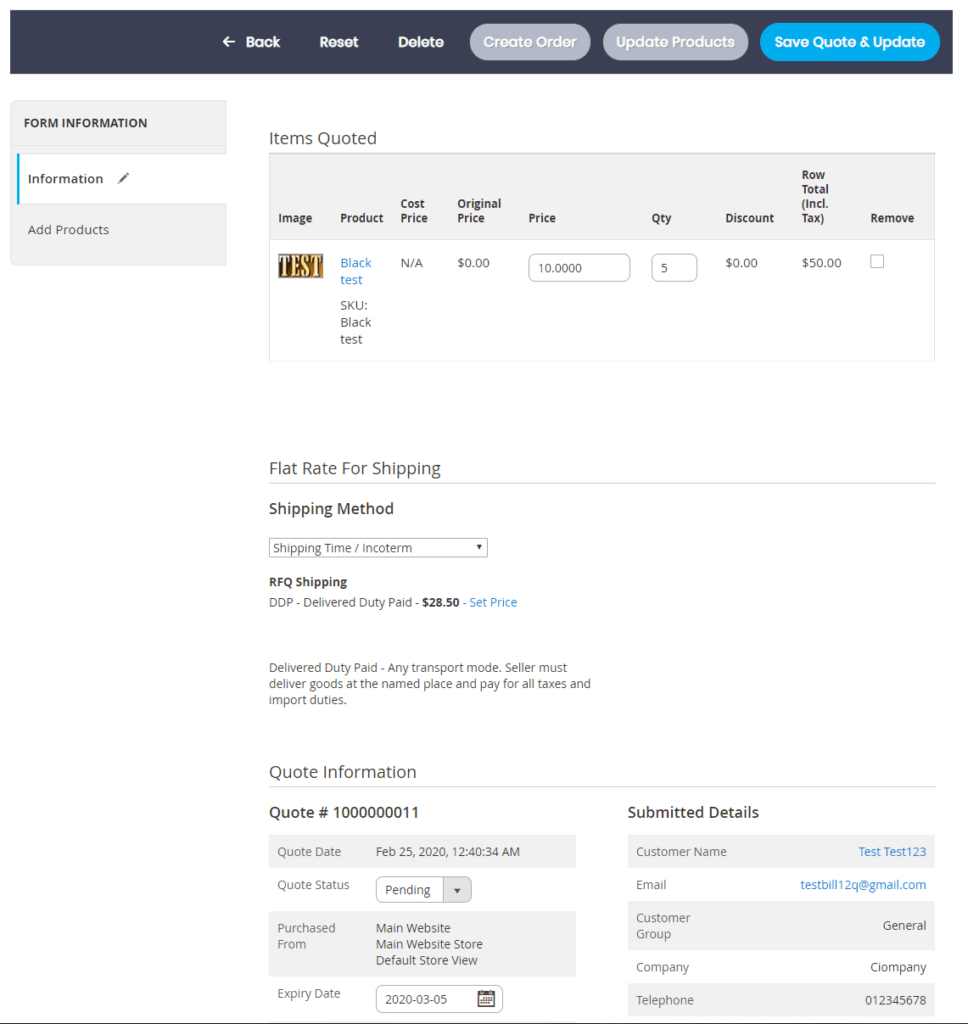
Task: Click the Create Order button
Action: 530,42
